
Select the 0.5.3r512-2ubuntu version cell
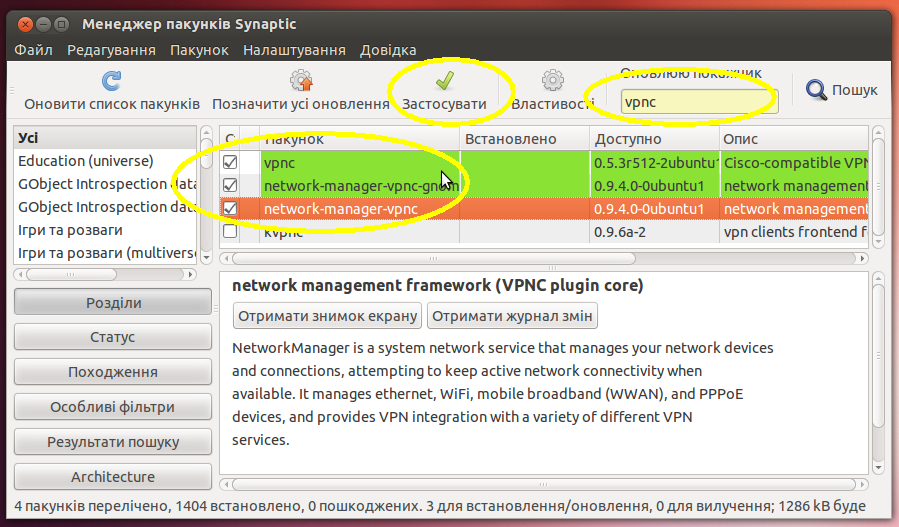654,163
